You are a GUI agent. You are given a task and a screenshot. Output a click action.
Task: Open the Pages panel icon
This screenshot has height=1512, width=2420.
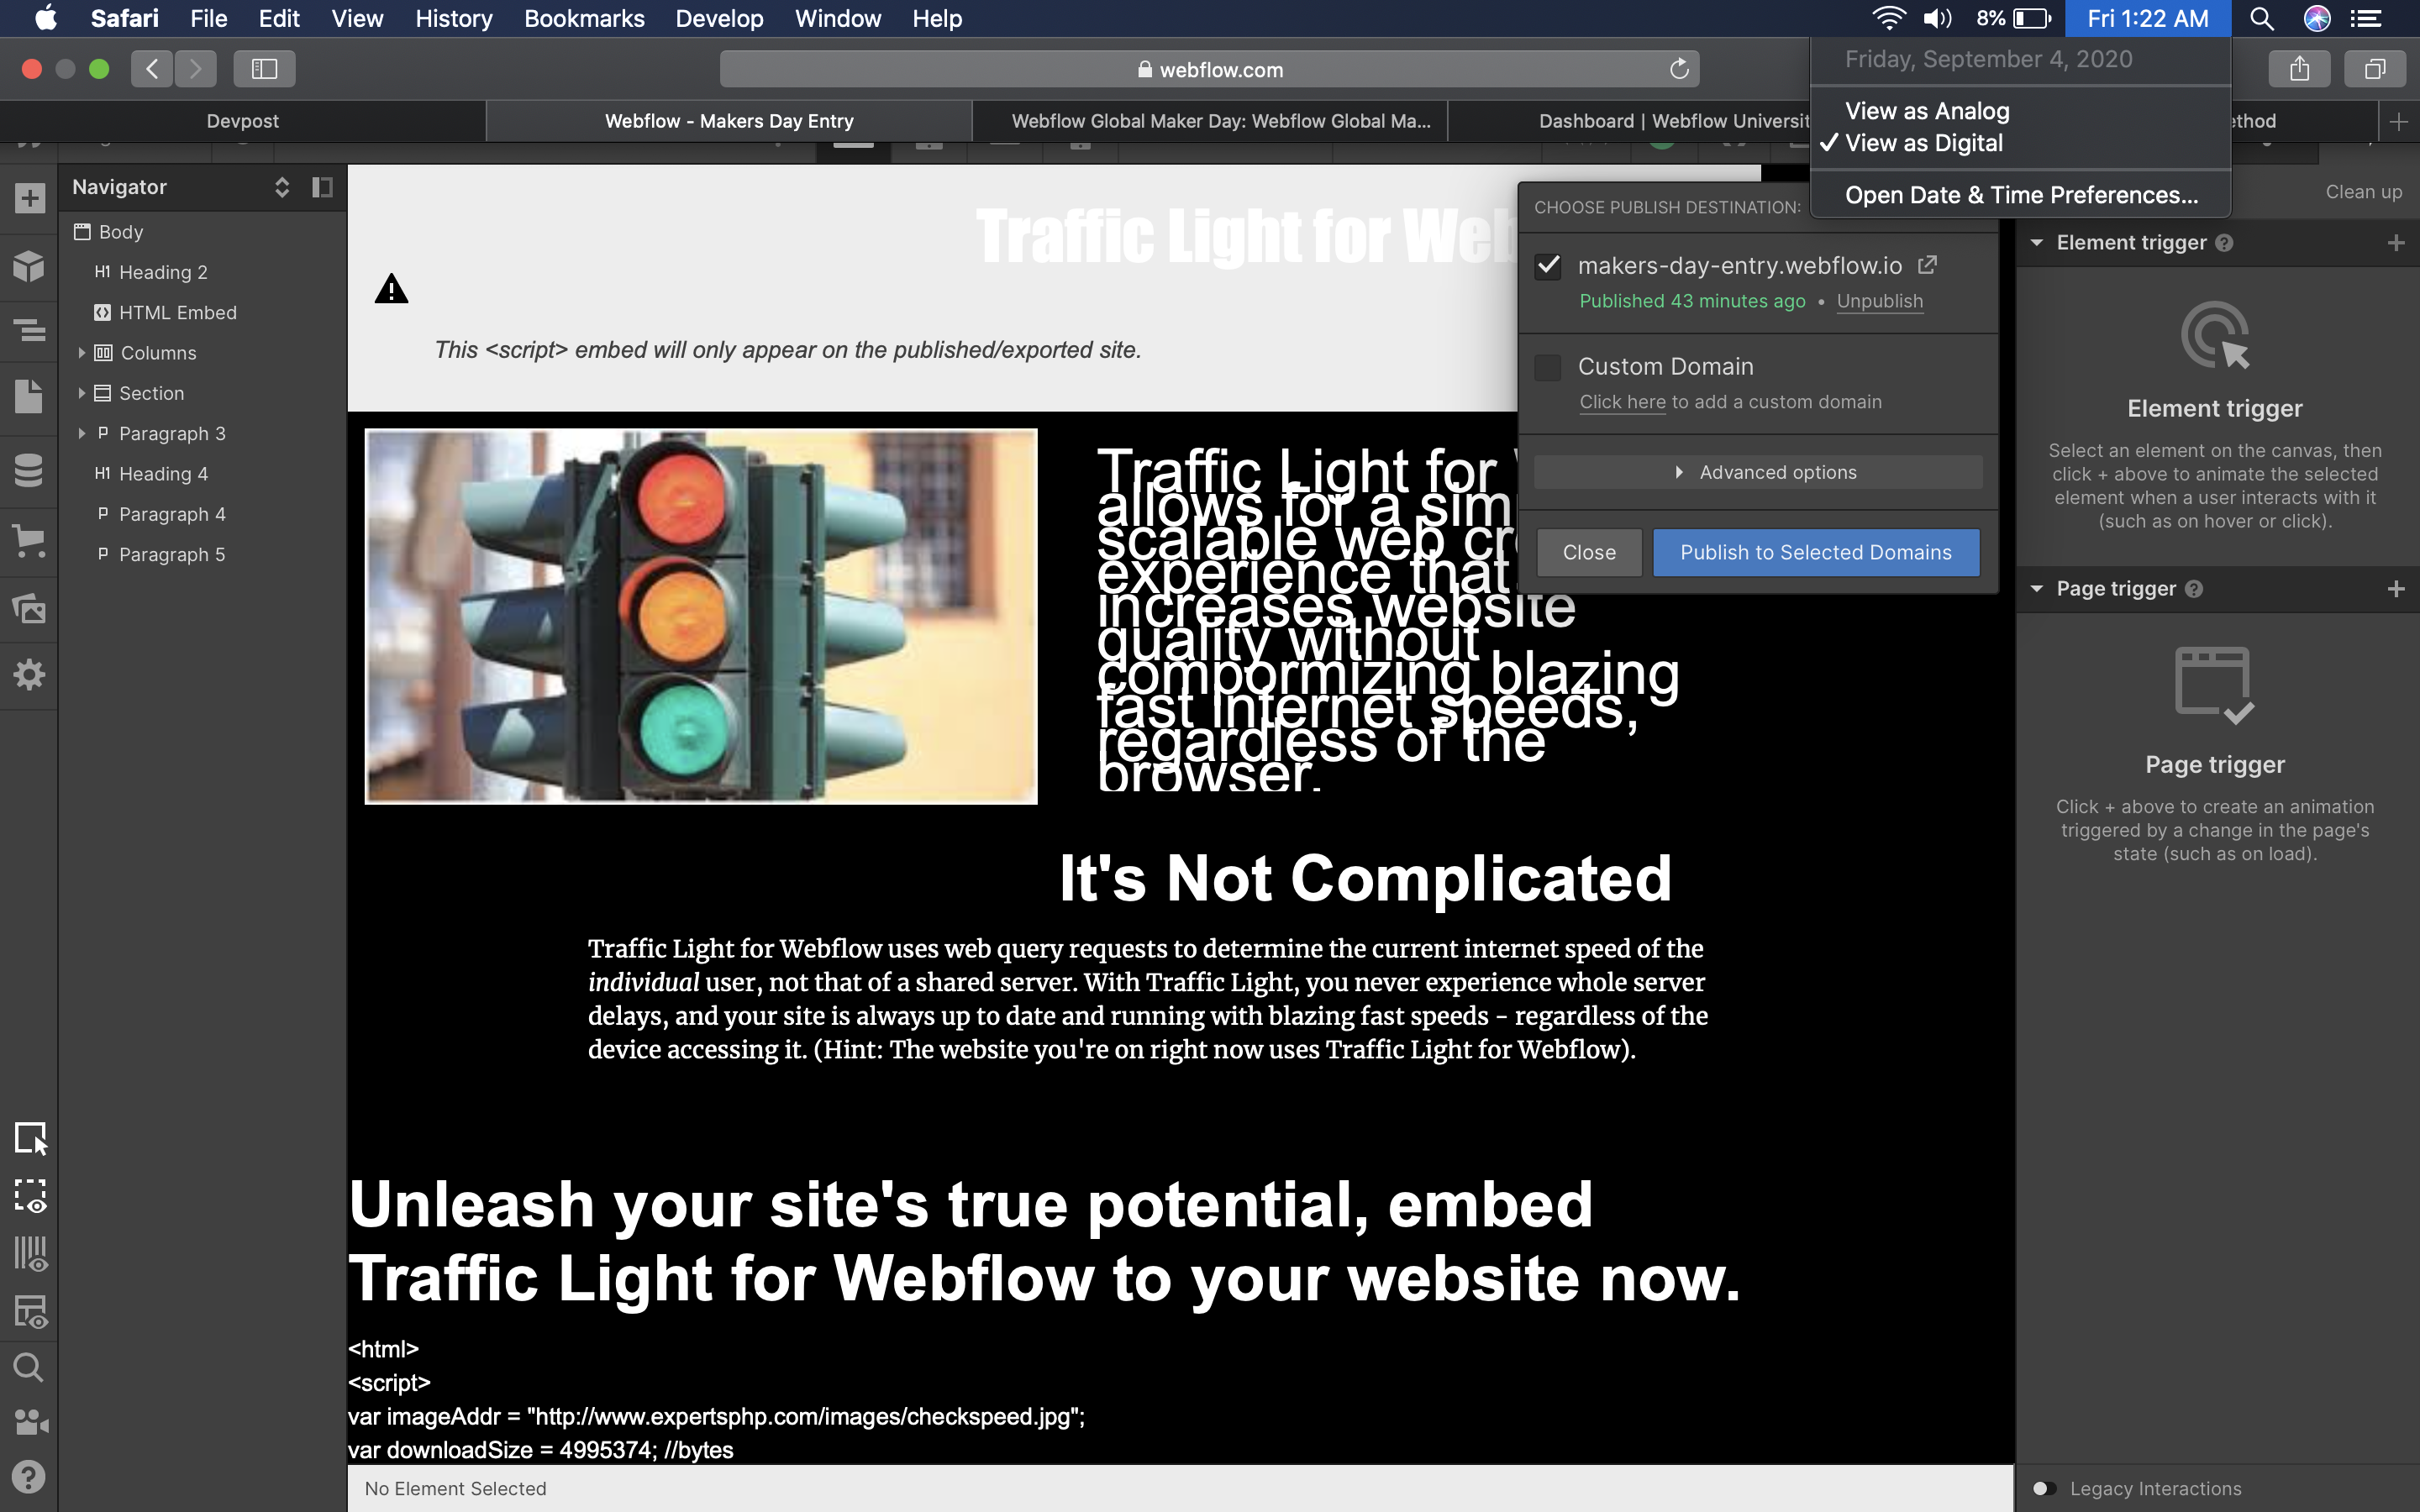(x=29, y=396)
